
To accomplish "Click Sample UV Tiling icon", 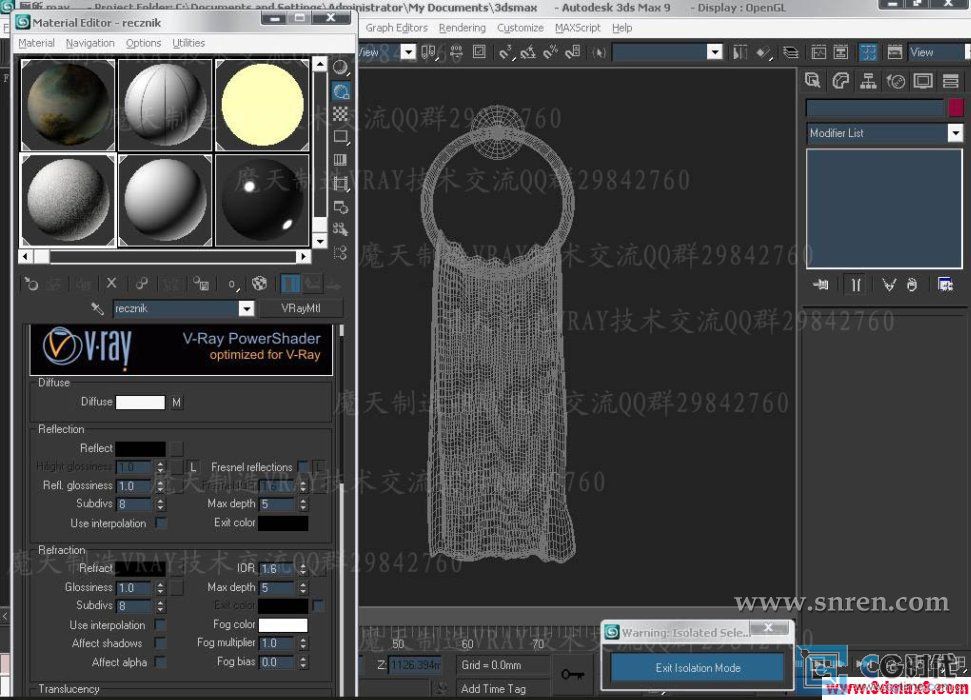I will tap(340, 137).
